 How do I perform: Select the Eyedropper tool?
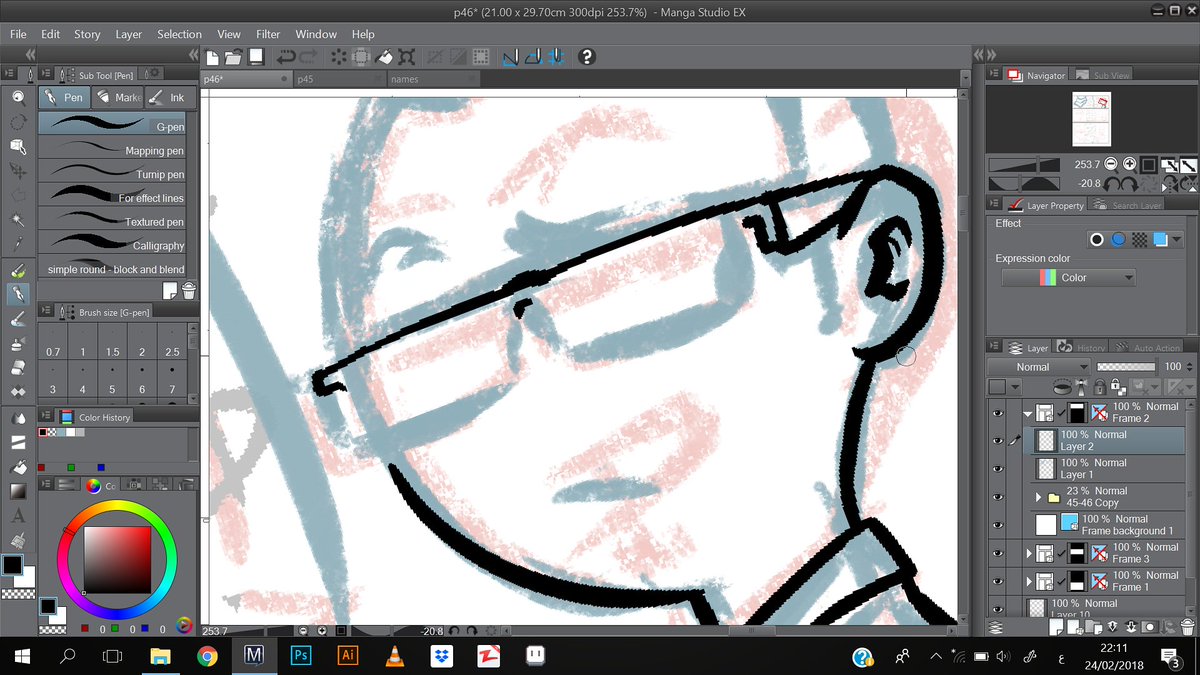point(18,243)
